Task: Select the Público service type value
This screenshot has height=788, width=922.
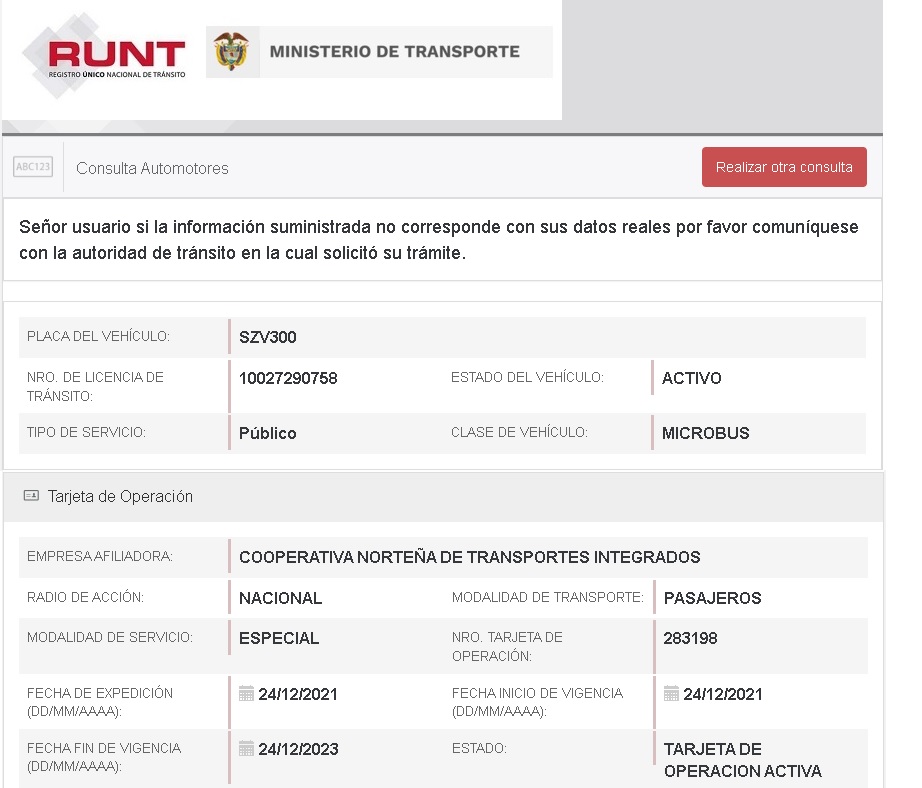Action: 267,433
